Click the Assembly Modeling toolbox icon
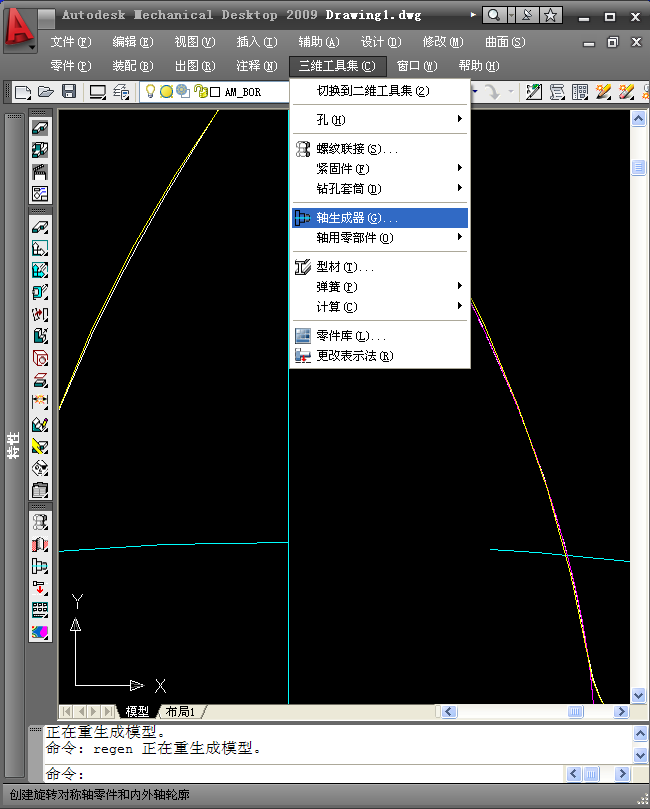The image size is (650, 809). click(x=40, y=150)
